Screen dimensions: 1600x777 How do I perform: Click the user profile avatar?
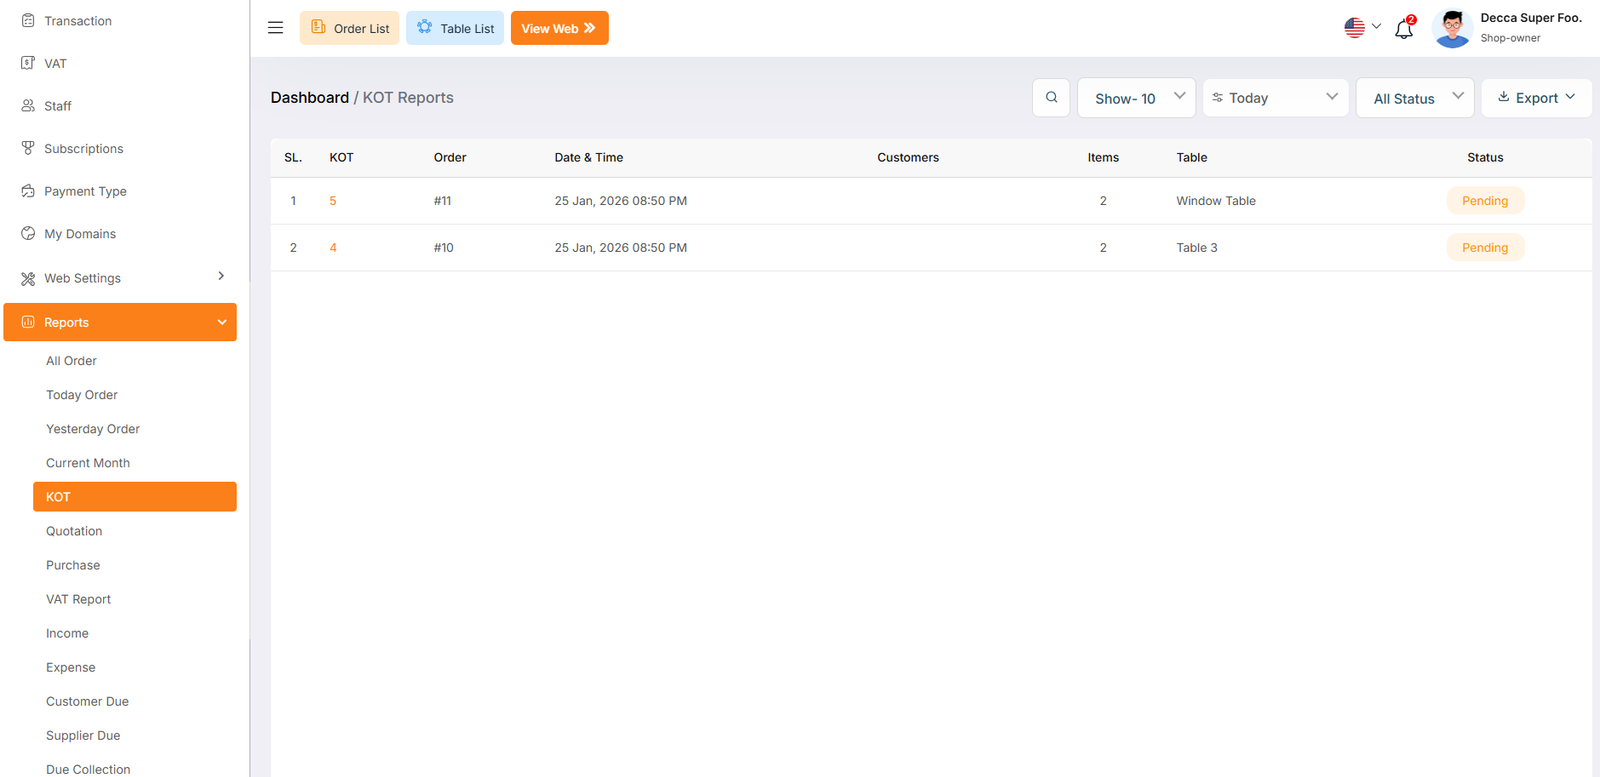[x=1452, y=28]
